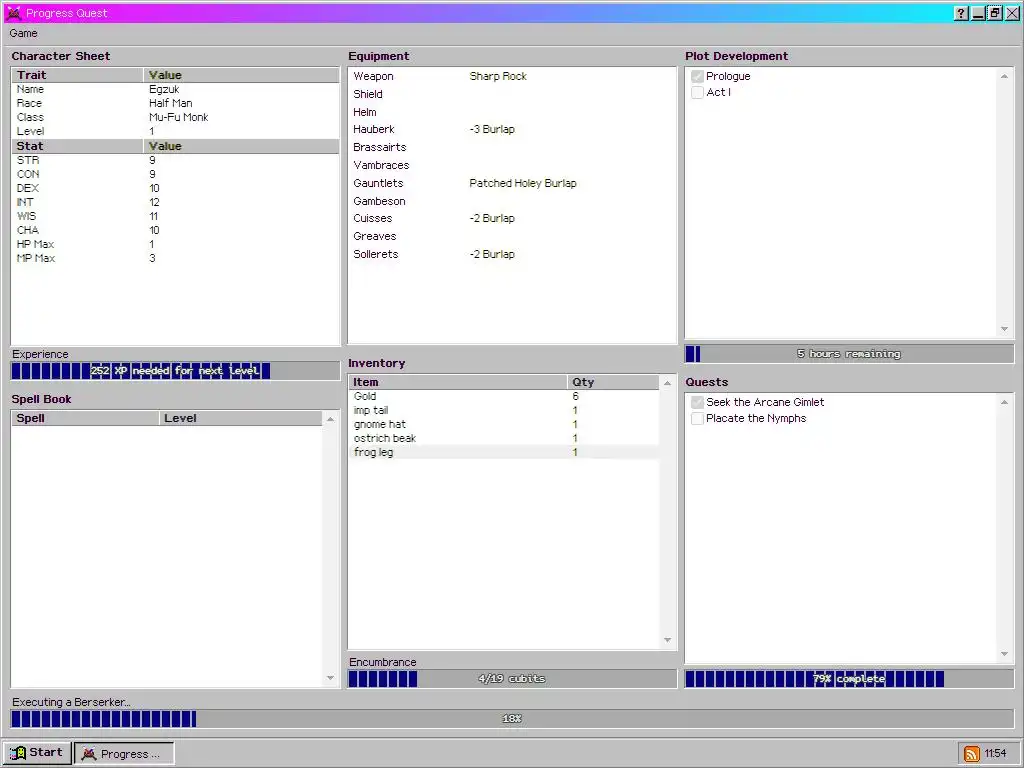Select the Shield equipment slot
This screenshot has height=768, width=1024.
[x=512, y=94]
